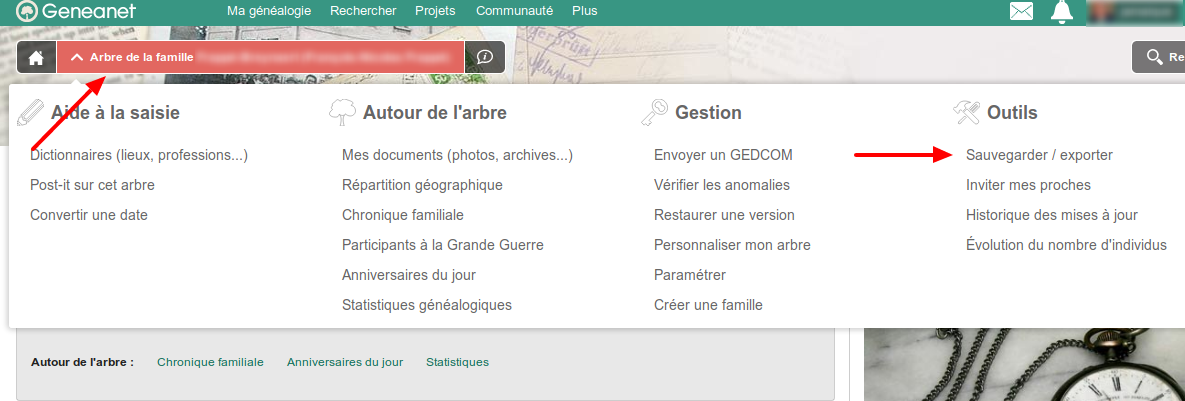Screen dimensions: 1185x401
Task: Select Sauvegarder / exporter
Action: (x=1039, y=155)
